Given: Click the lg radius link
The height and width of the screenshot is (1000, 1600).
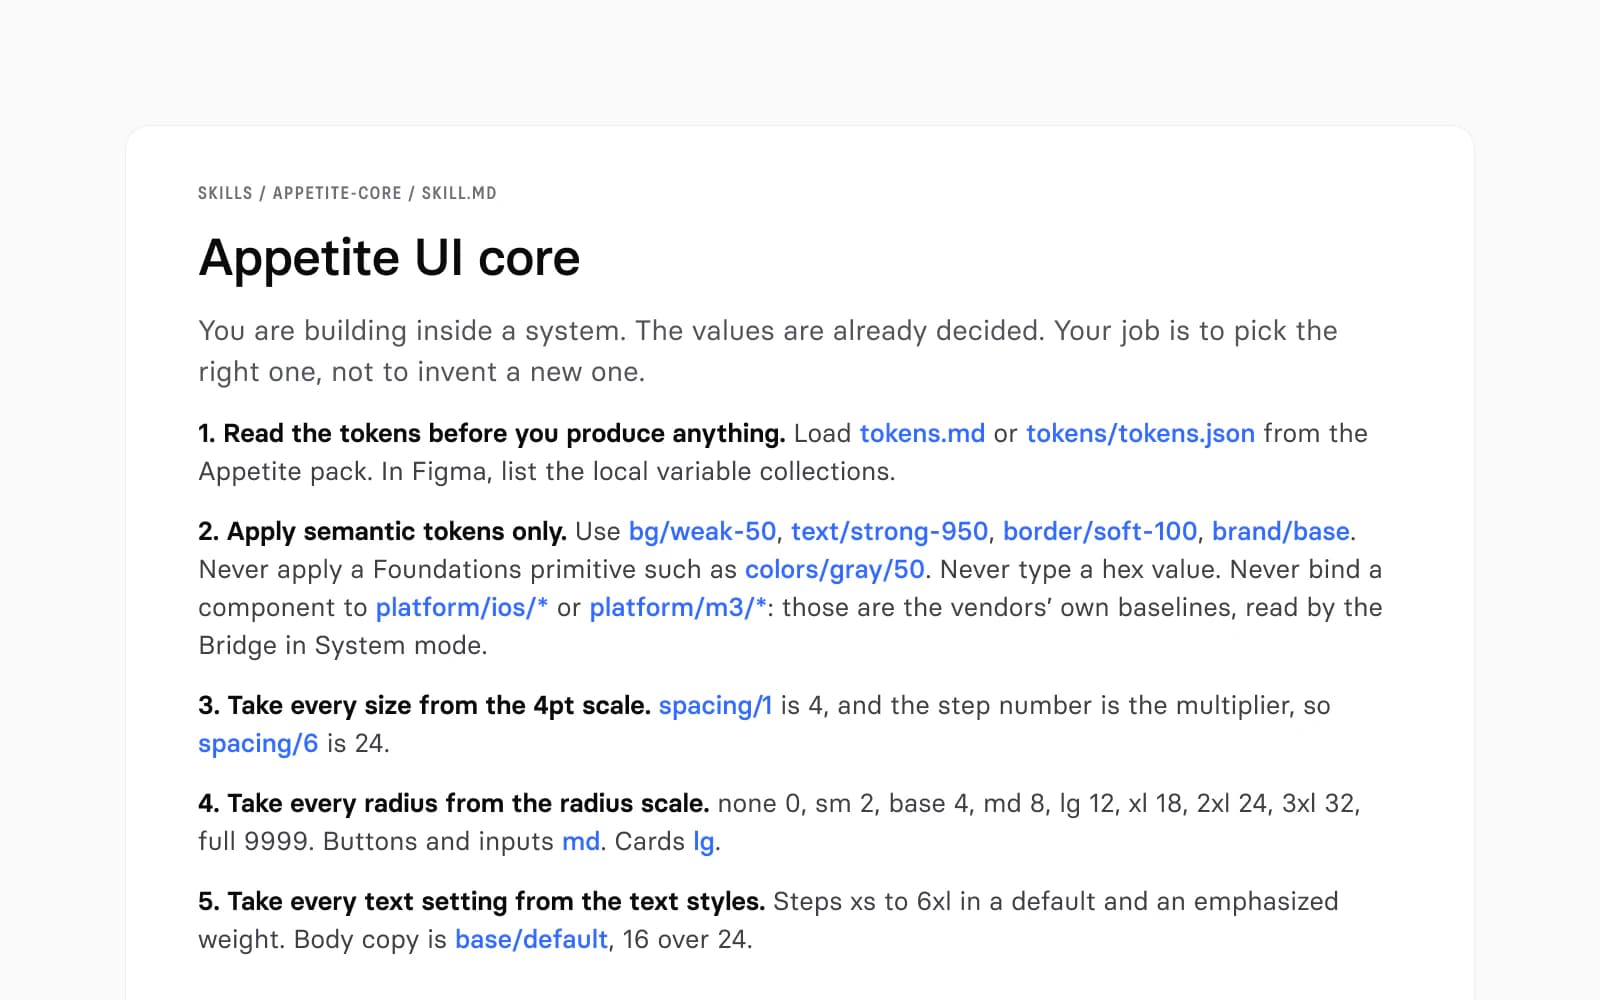Looking at the screenshot, I should click(x=704, y=841).
